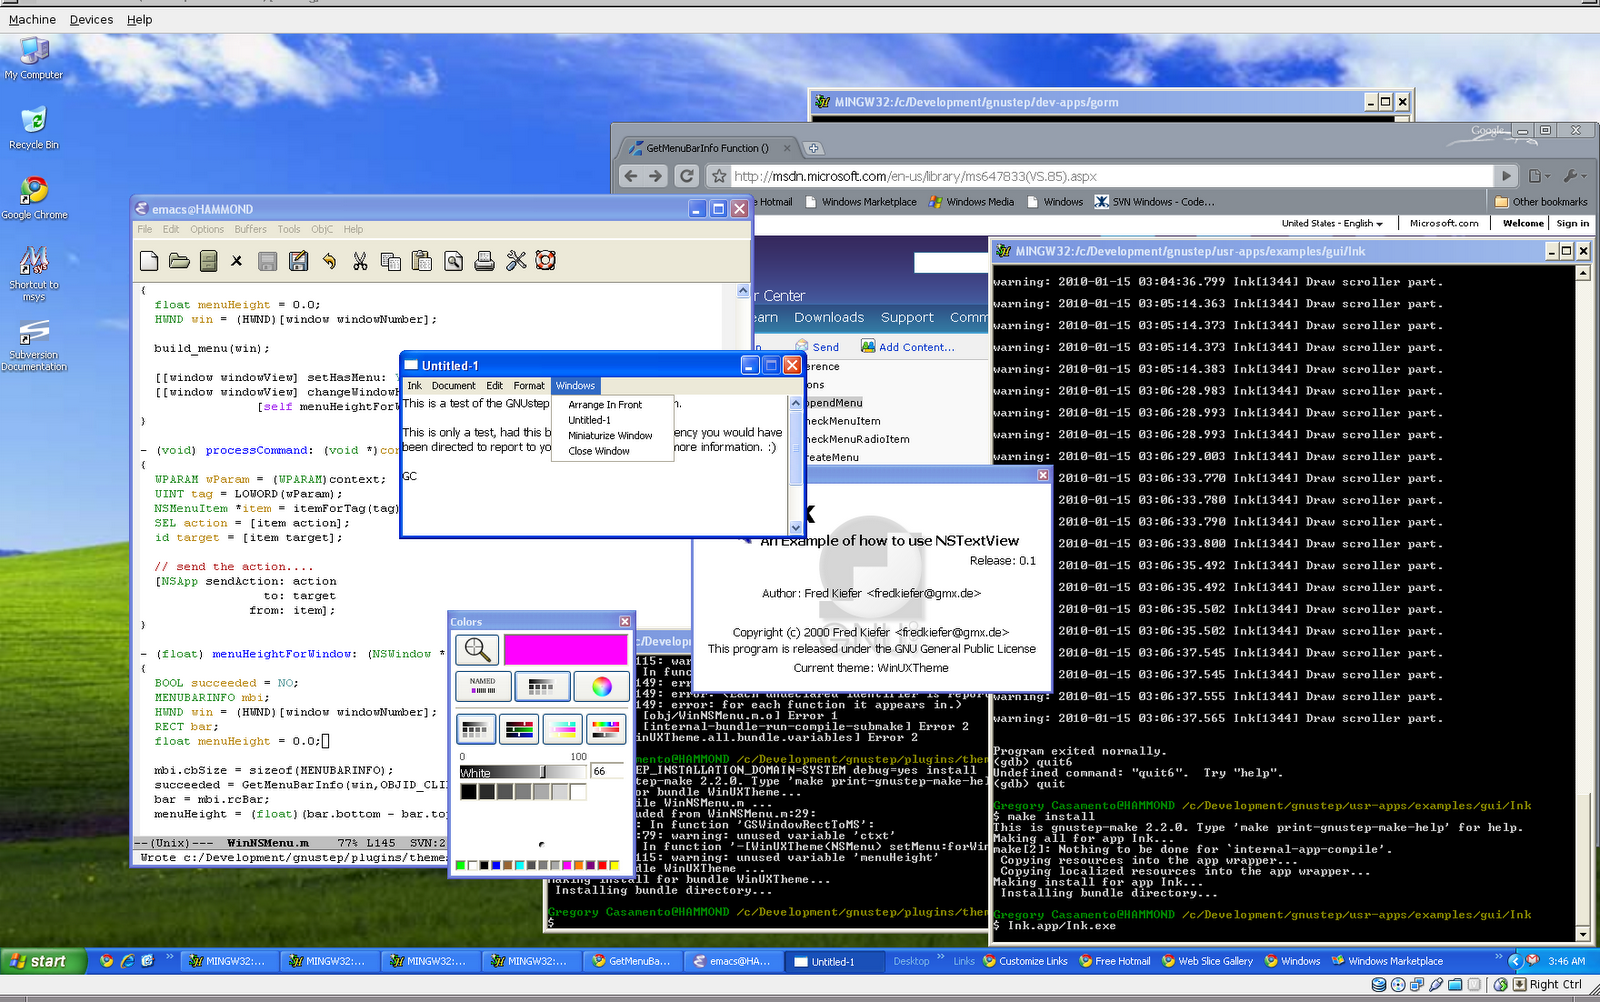
Task: Click the Go arrow beside Chrome address bar
Action: [1506, 176]
